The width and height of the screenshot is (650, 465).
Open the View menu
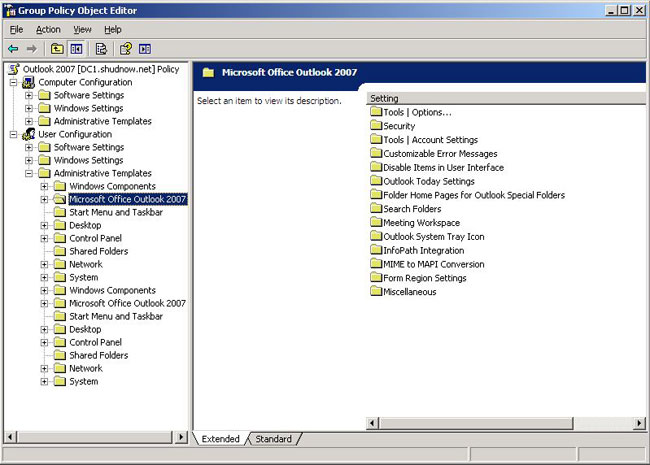tap(82, 30)
